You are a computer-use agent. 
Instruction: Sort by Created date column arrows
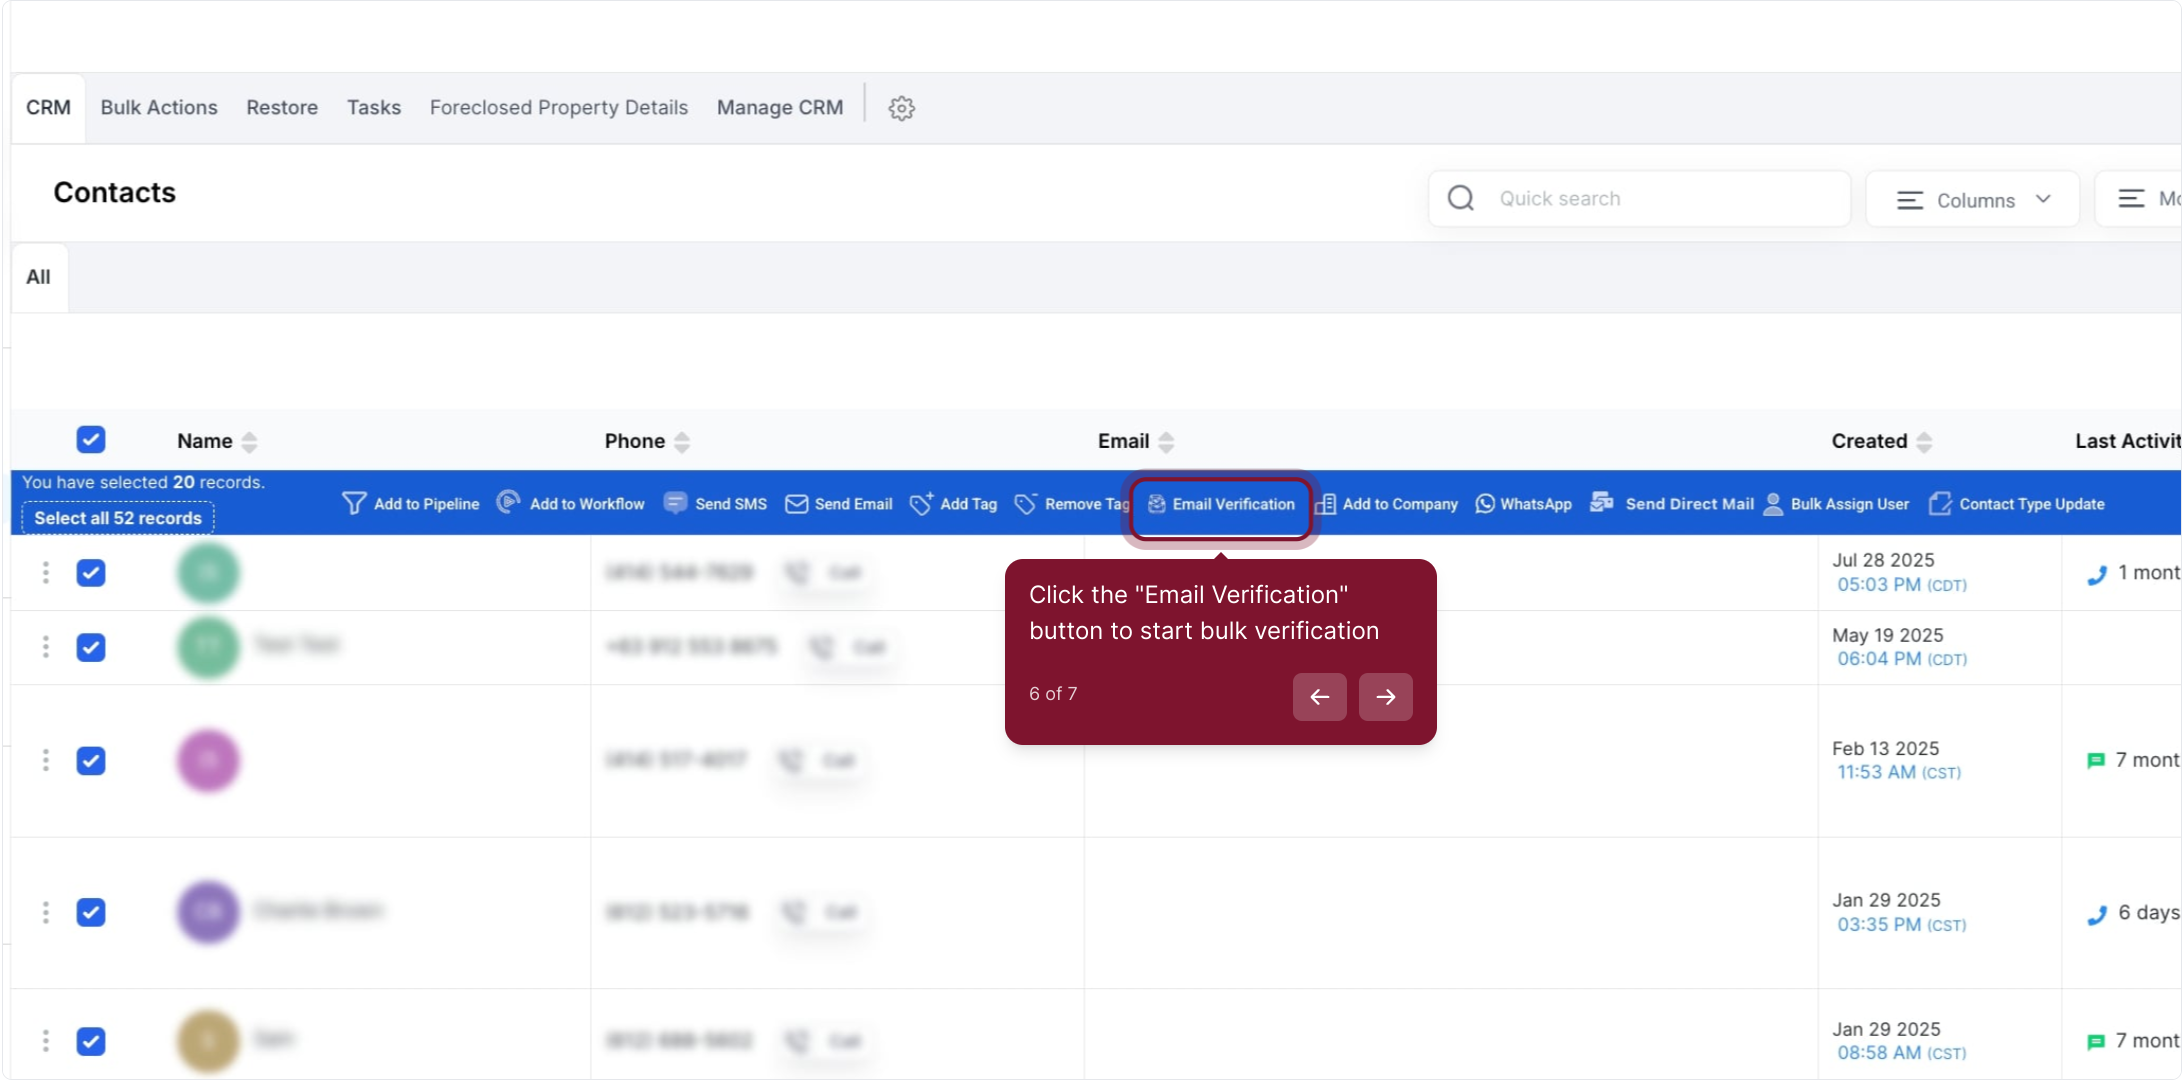[1924, 442]
